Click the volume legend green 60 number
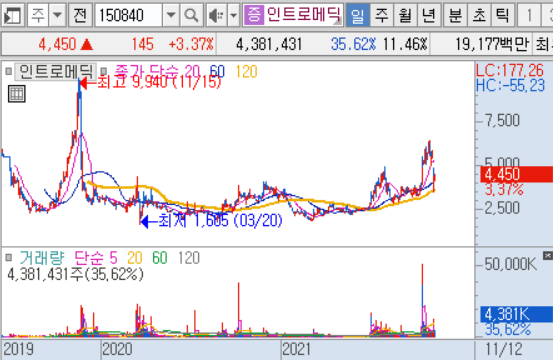 [160, 258]
